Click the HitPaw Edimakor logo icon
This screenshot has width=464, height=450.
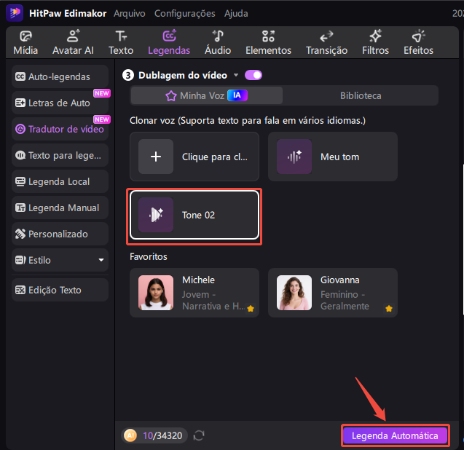pos(15,13)
